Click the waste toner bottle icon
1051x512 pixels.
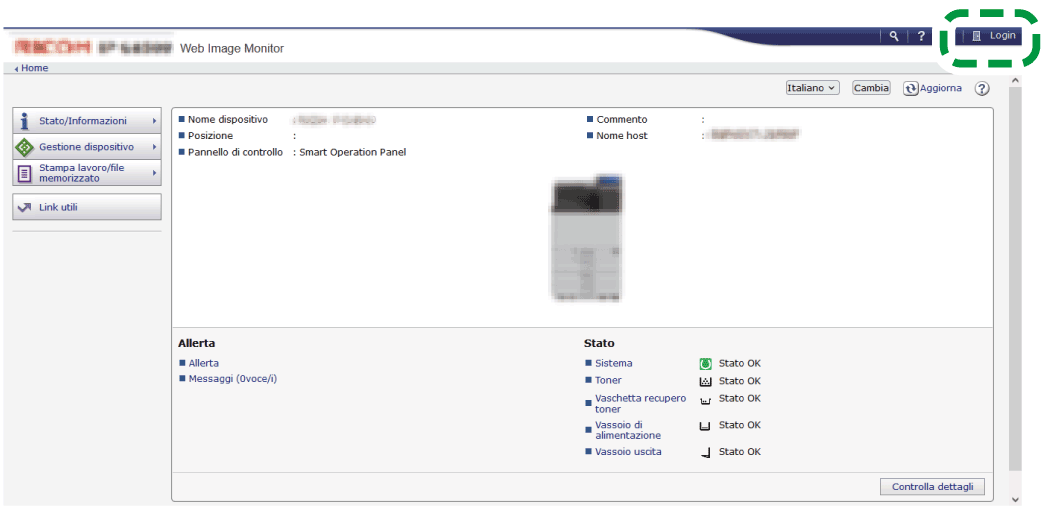(x=704, y=401)
